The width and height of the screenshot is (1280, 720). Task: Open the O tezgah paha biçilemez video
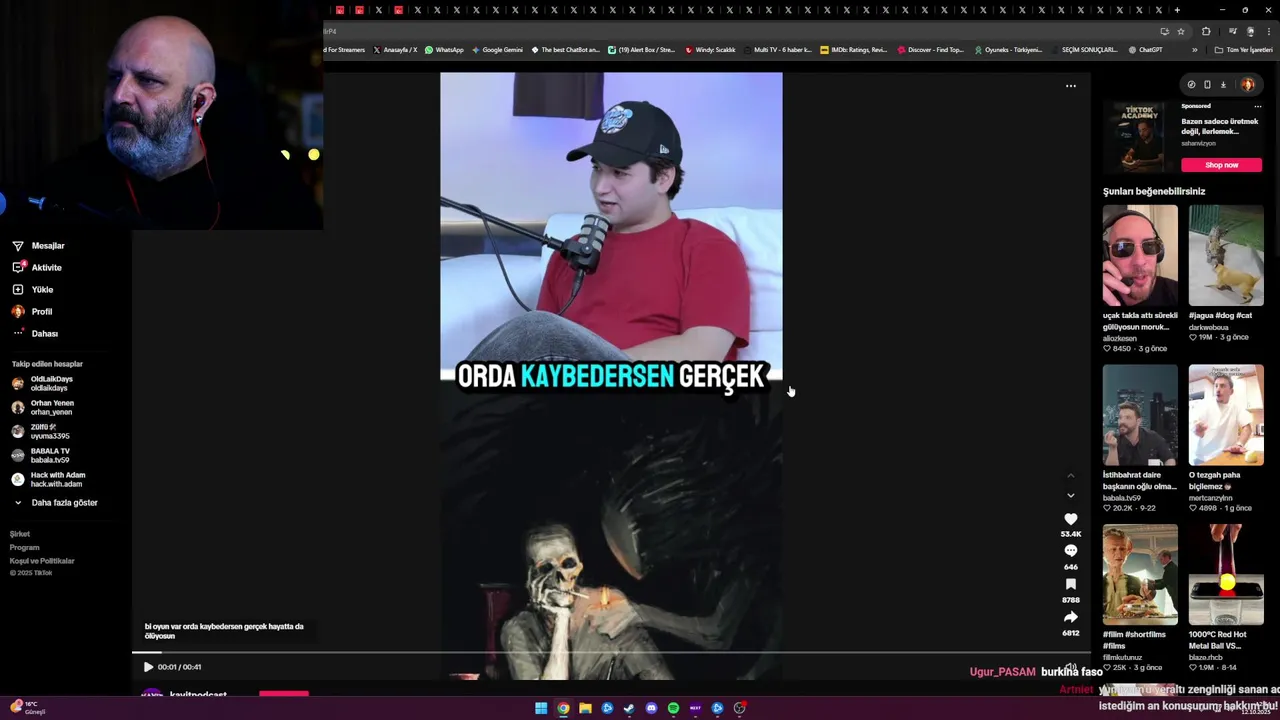pos(1226,415)
